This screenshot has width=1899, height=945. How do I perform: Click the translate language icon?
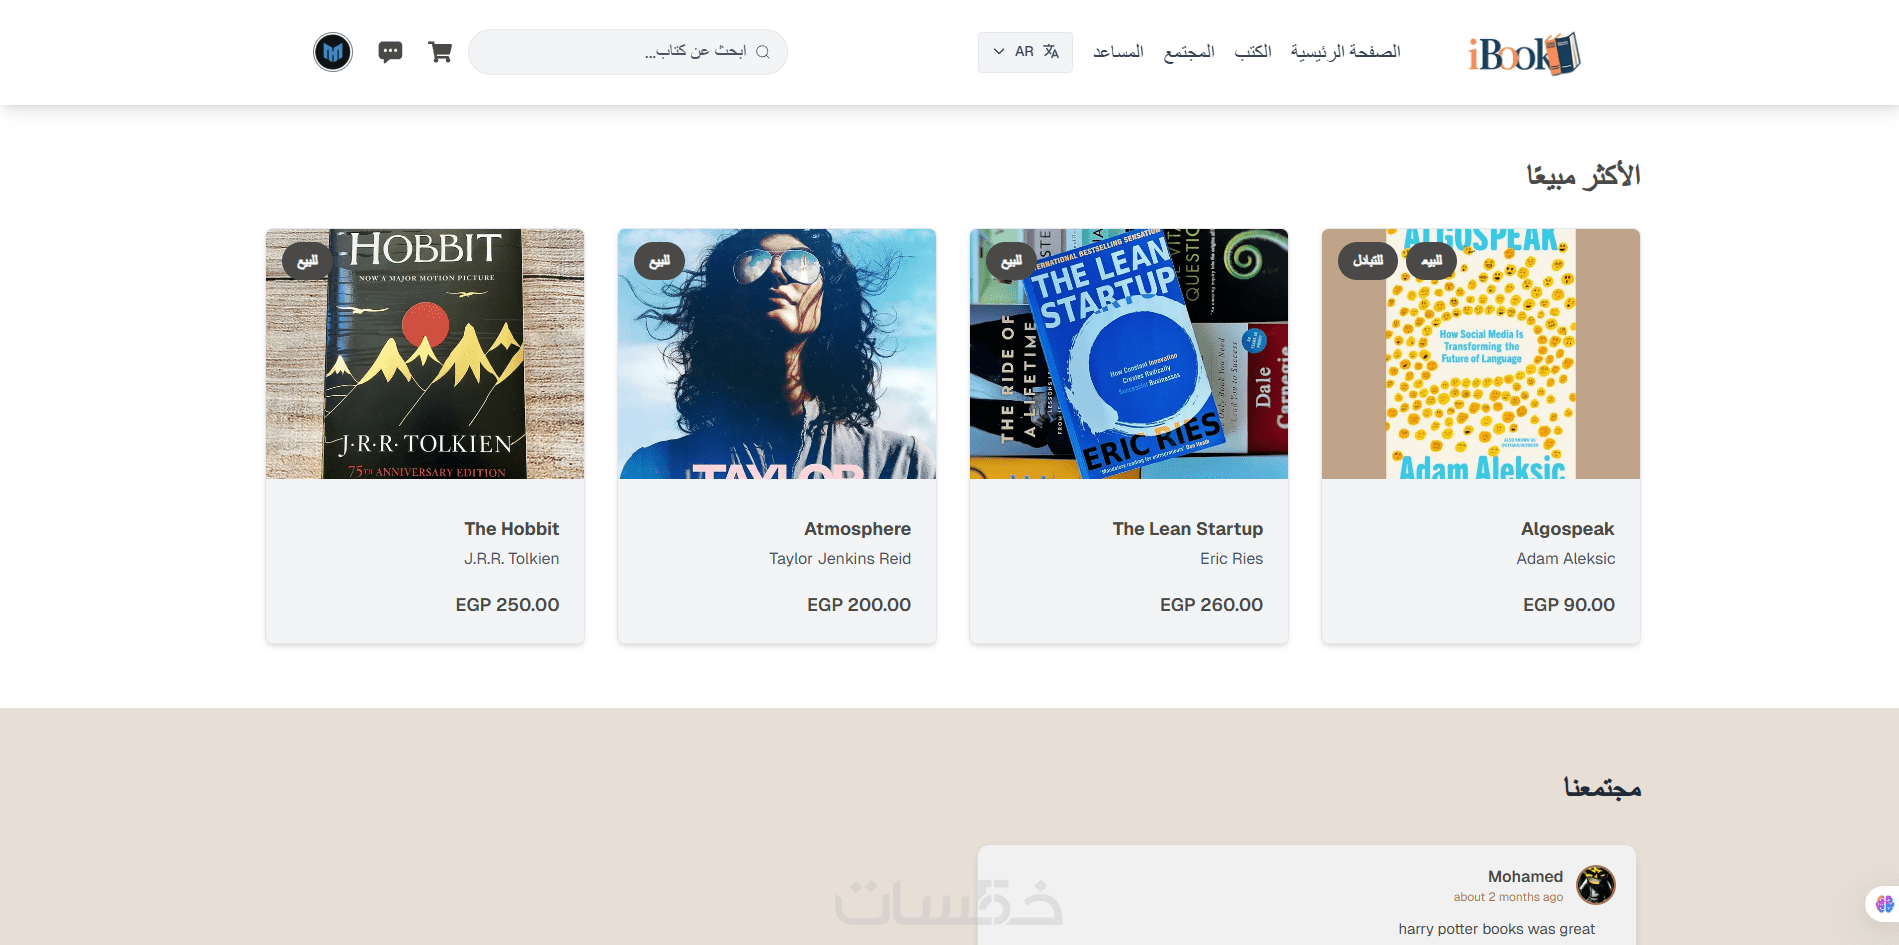pyautogui.click(x=1051, y=52)
